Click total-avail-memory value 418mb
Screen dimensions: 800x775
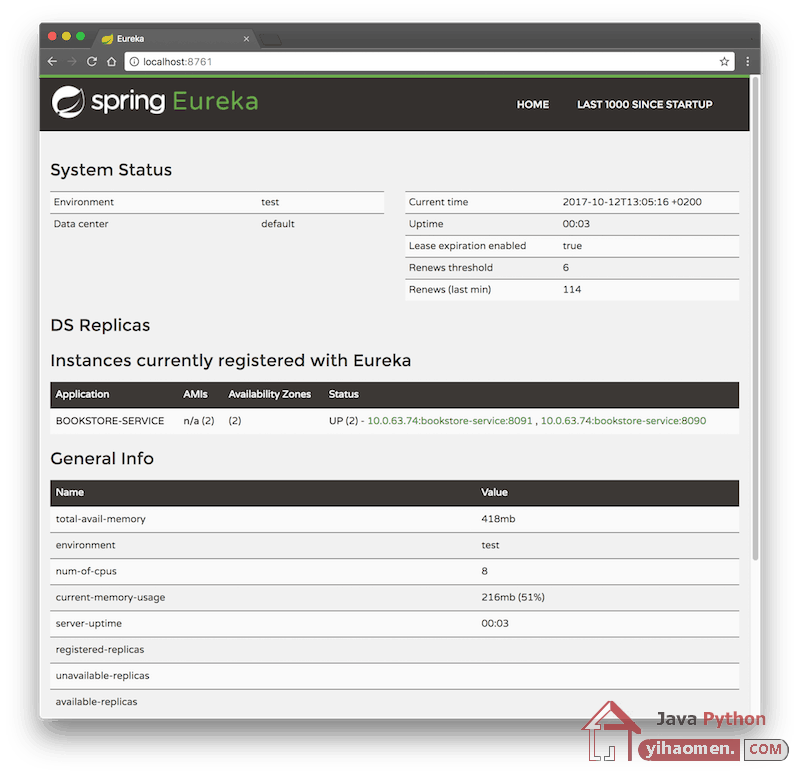point(498,519)
